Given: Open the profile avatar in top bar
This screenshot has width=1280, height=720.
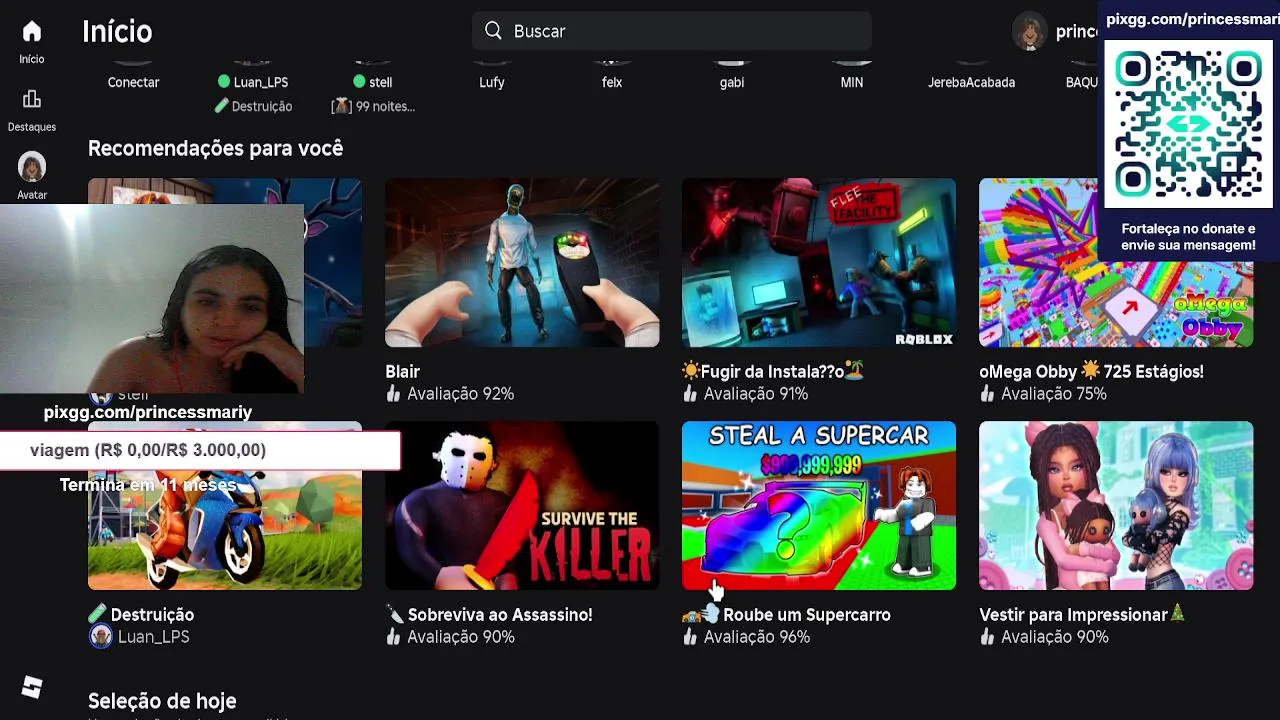Looking at the screenshot, I should click(x=1029, y=31).
